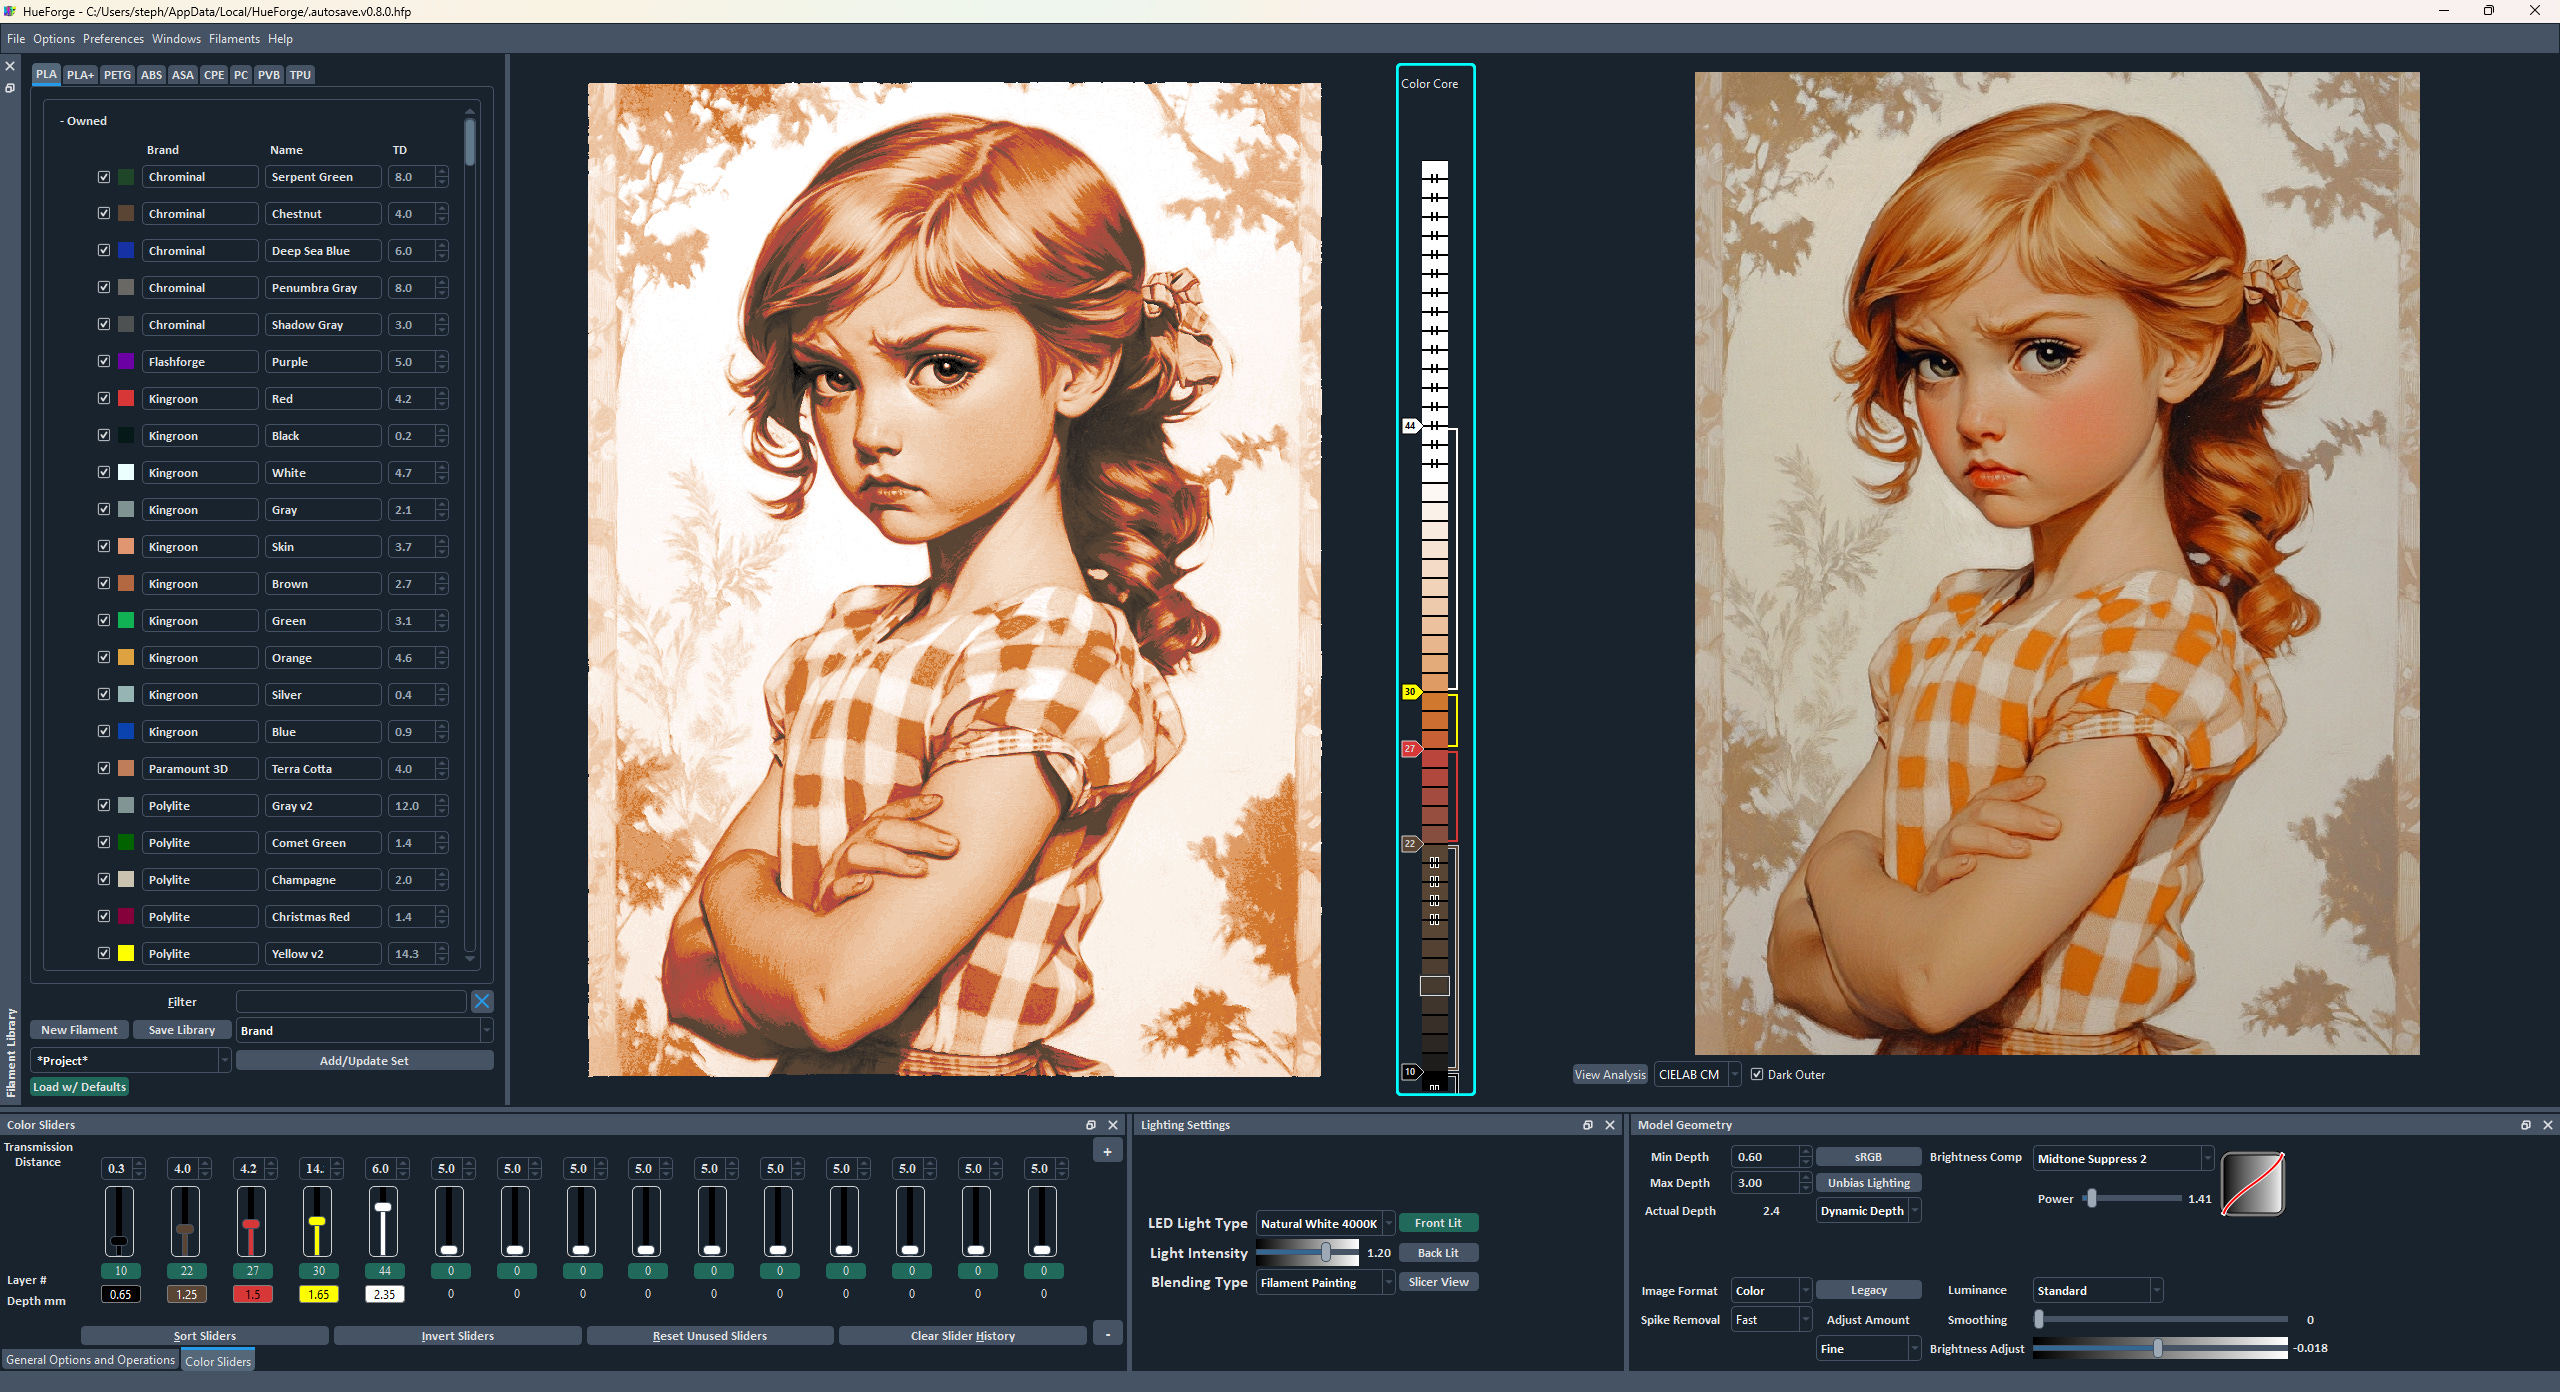Switch to the PETG filament tab

click(x=117, y=75)
